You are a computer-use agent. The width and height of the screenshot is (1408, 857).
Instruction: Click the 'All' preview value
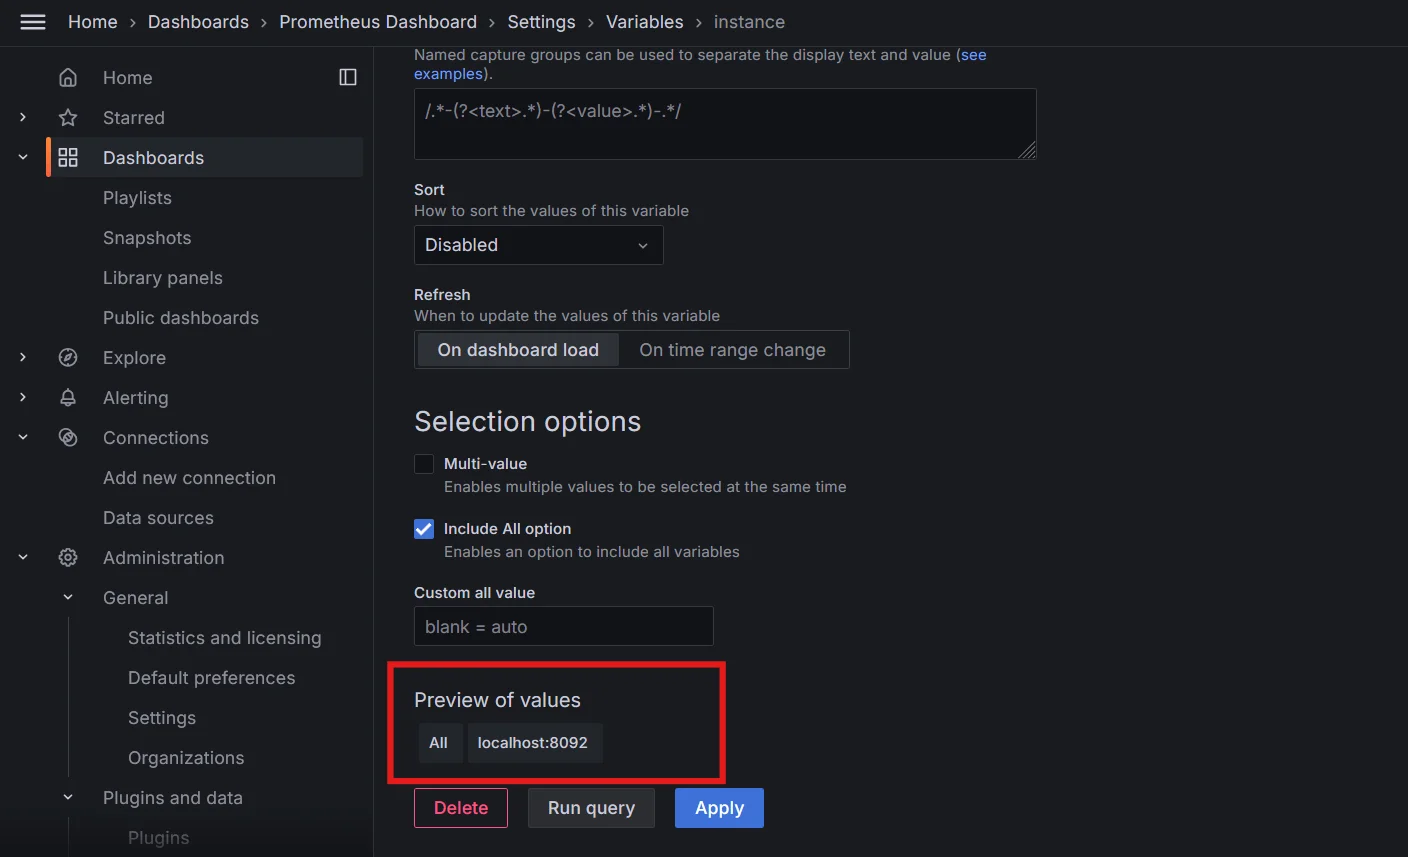click(438, 743)
